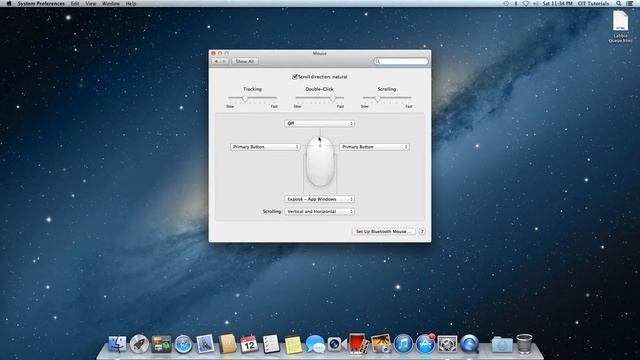
Task: Click the preferences search field
Action: click(401, 61)
